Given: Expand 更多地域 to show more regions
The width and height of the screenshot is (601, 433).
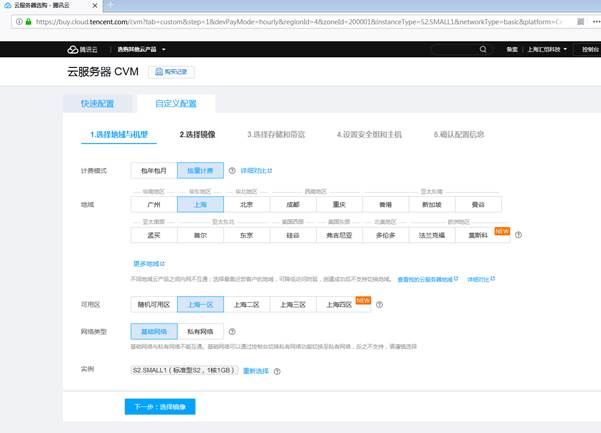Looking at the screenshot, I should tap(147, 263).
